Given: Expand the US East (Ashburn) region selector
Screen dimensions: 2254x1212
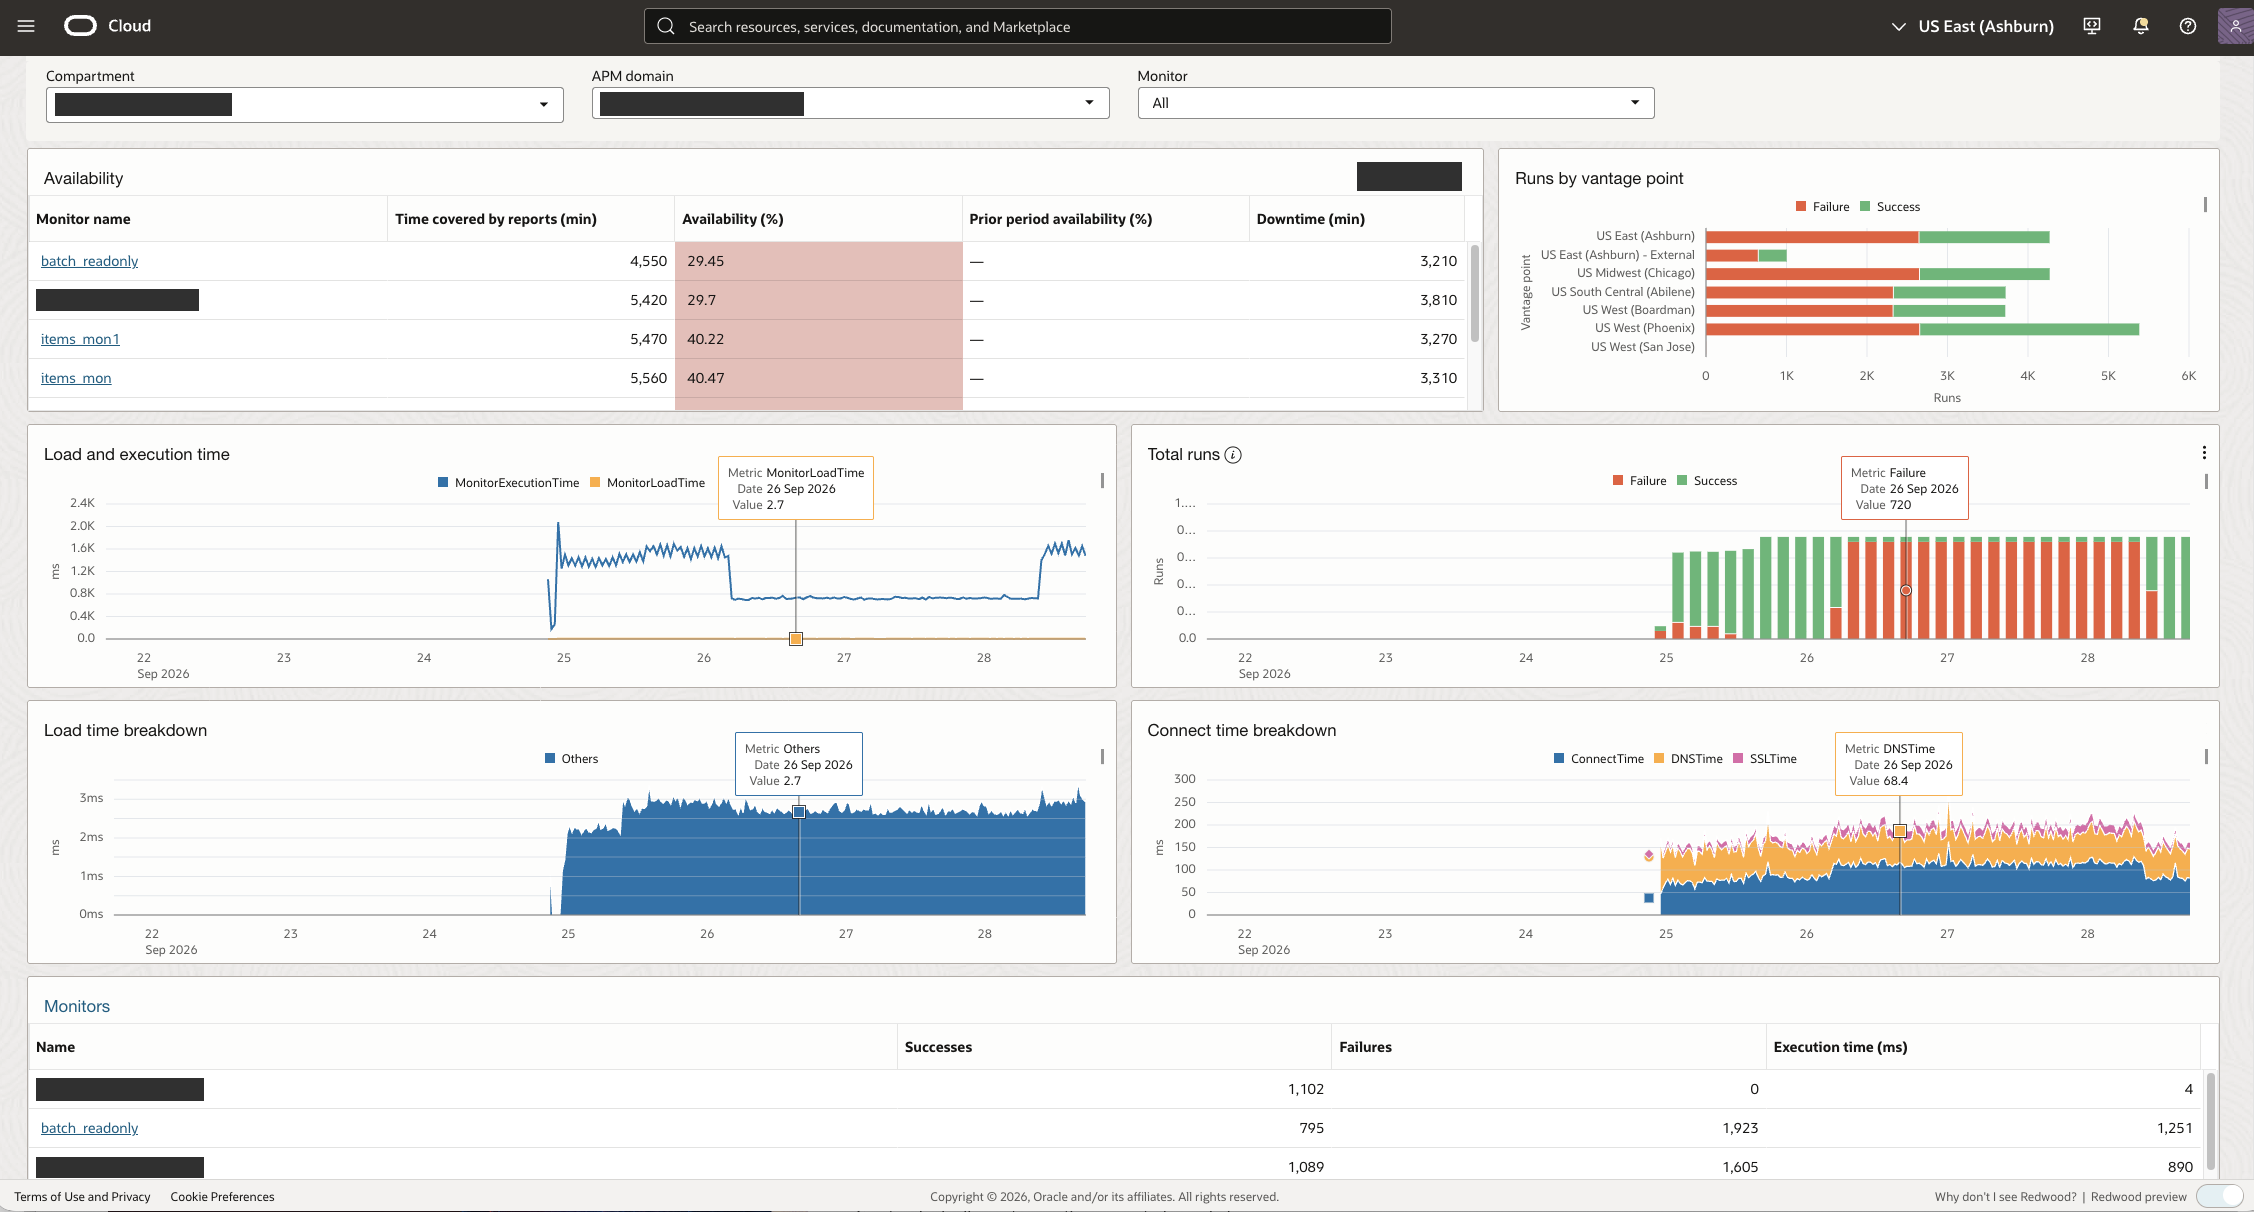Looking at the screenshot, I should tap(1972, 26).
